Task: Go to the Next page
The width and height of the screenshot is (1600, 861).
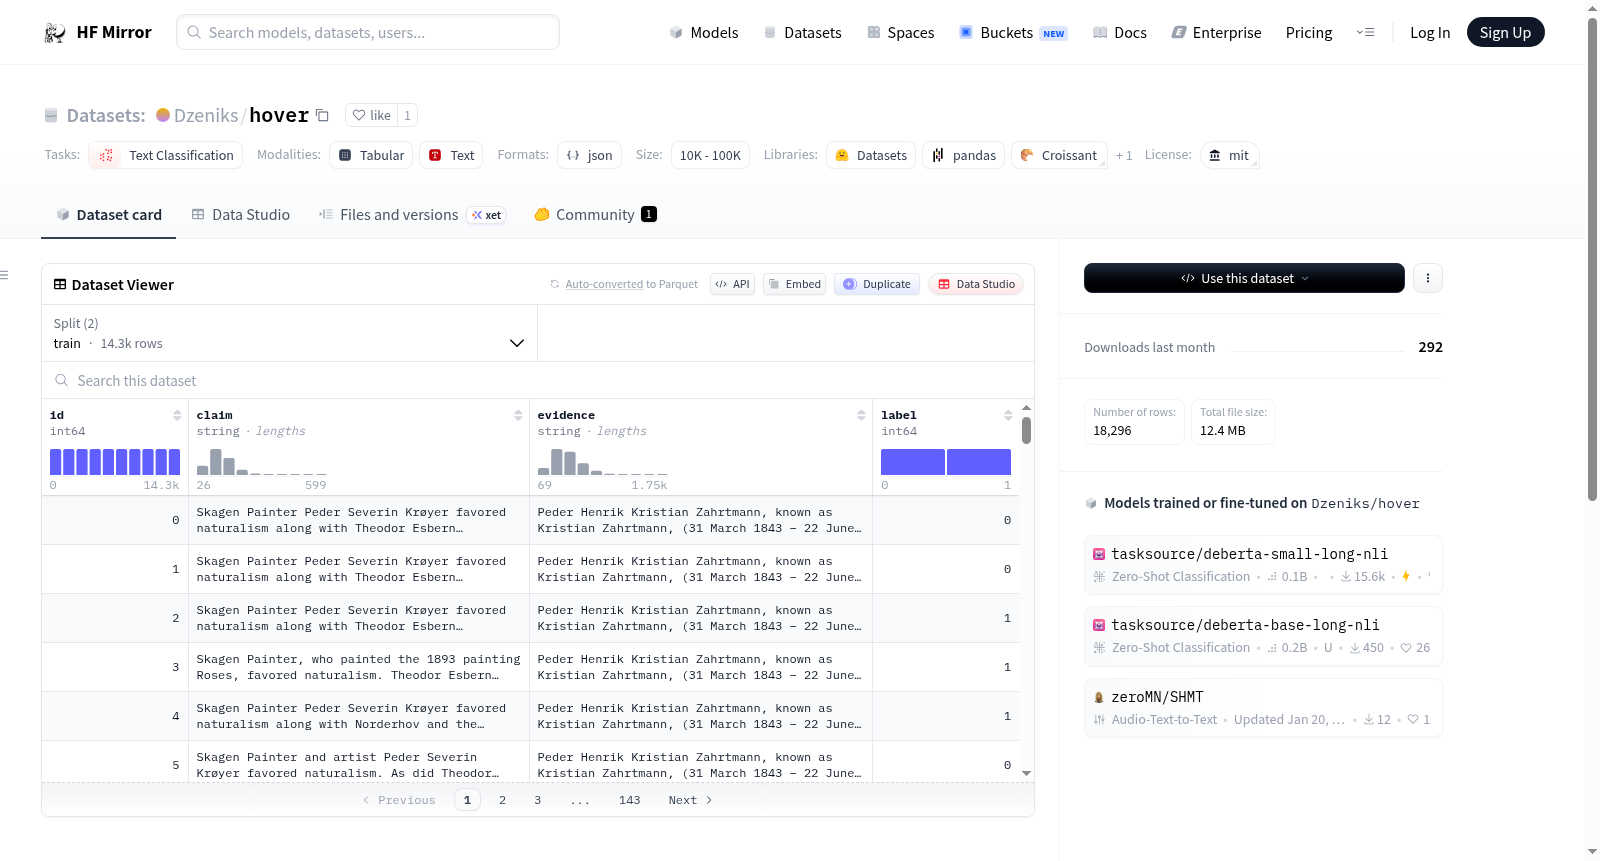Action: 690,800
